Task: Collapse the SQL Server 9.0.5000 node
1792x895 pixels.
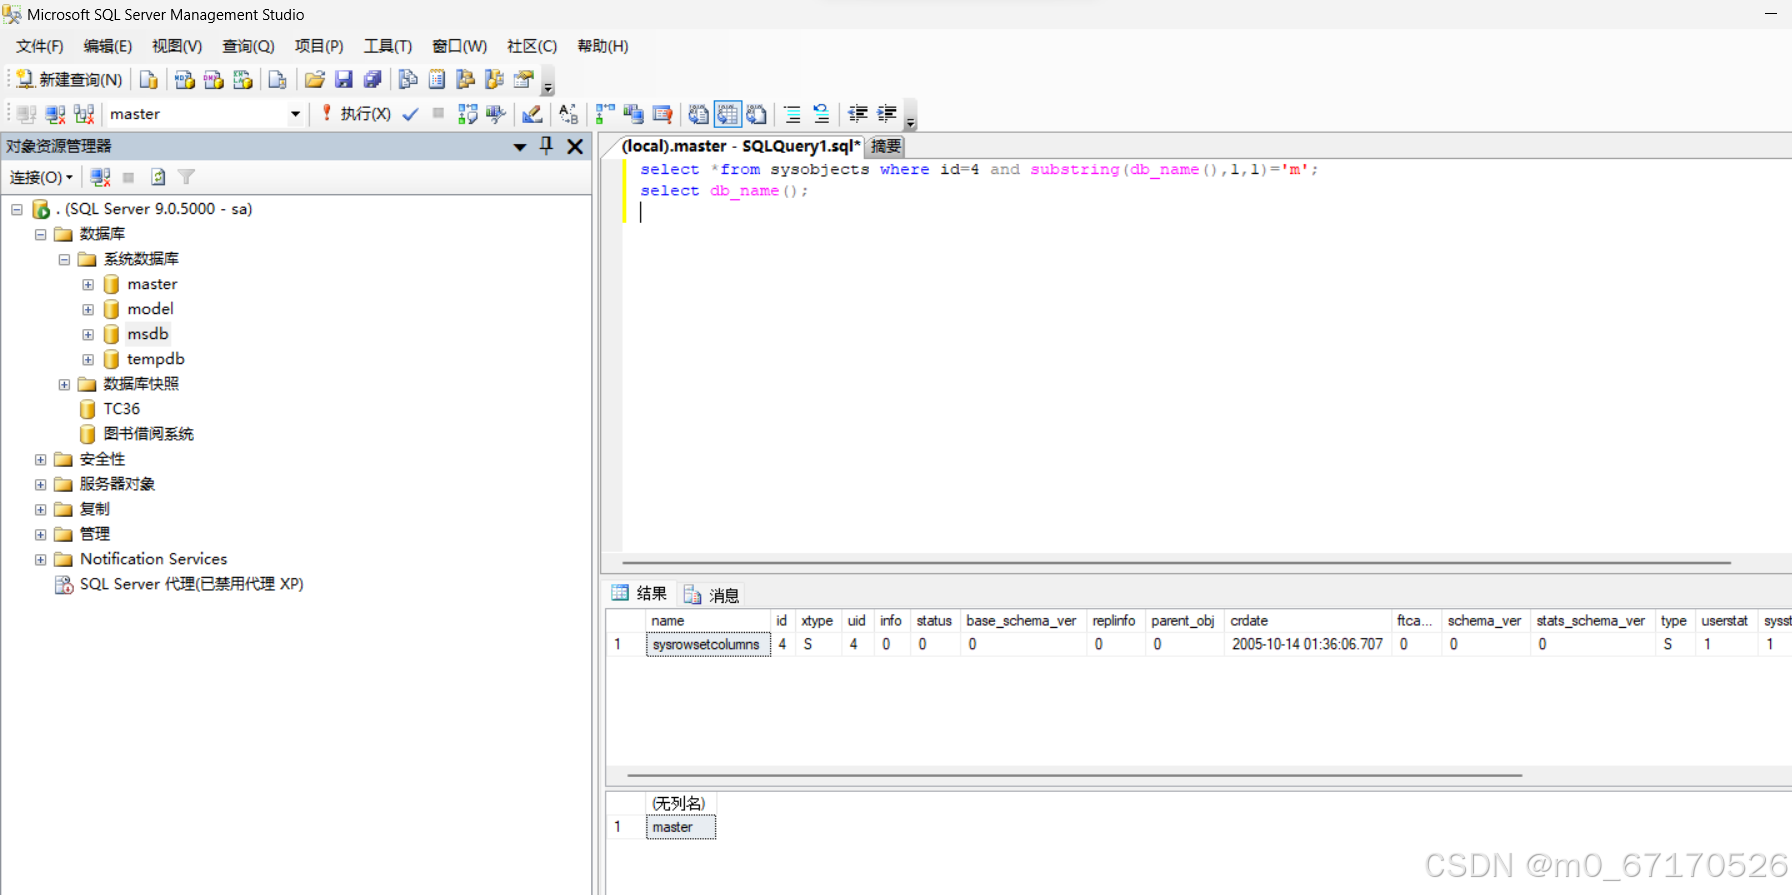Action: tap(17, 209)
